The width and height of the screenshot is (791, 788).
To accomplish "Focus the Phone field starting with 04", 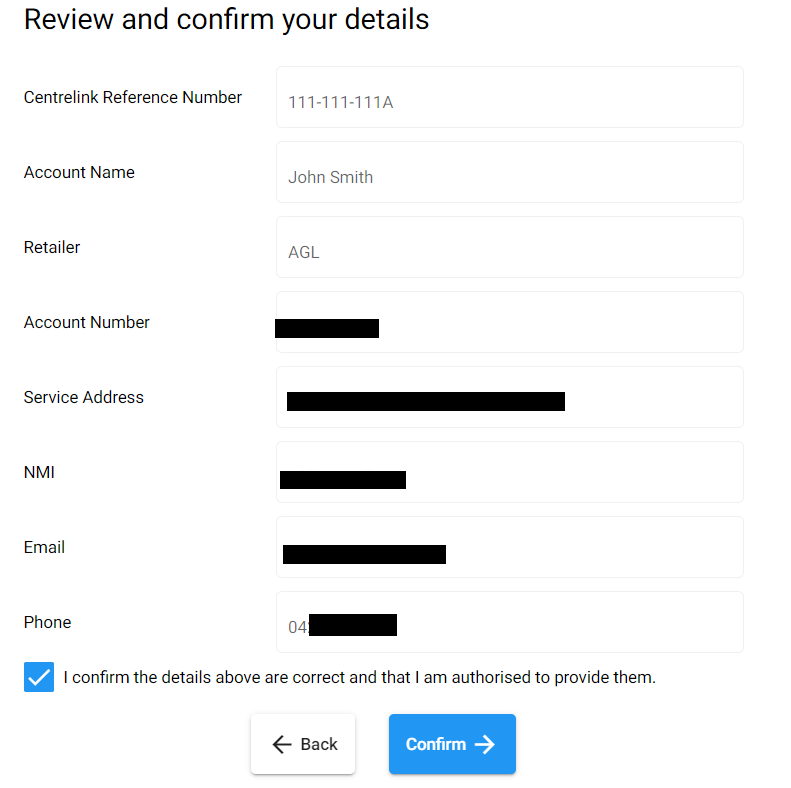I will (510, 622).
